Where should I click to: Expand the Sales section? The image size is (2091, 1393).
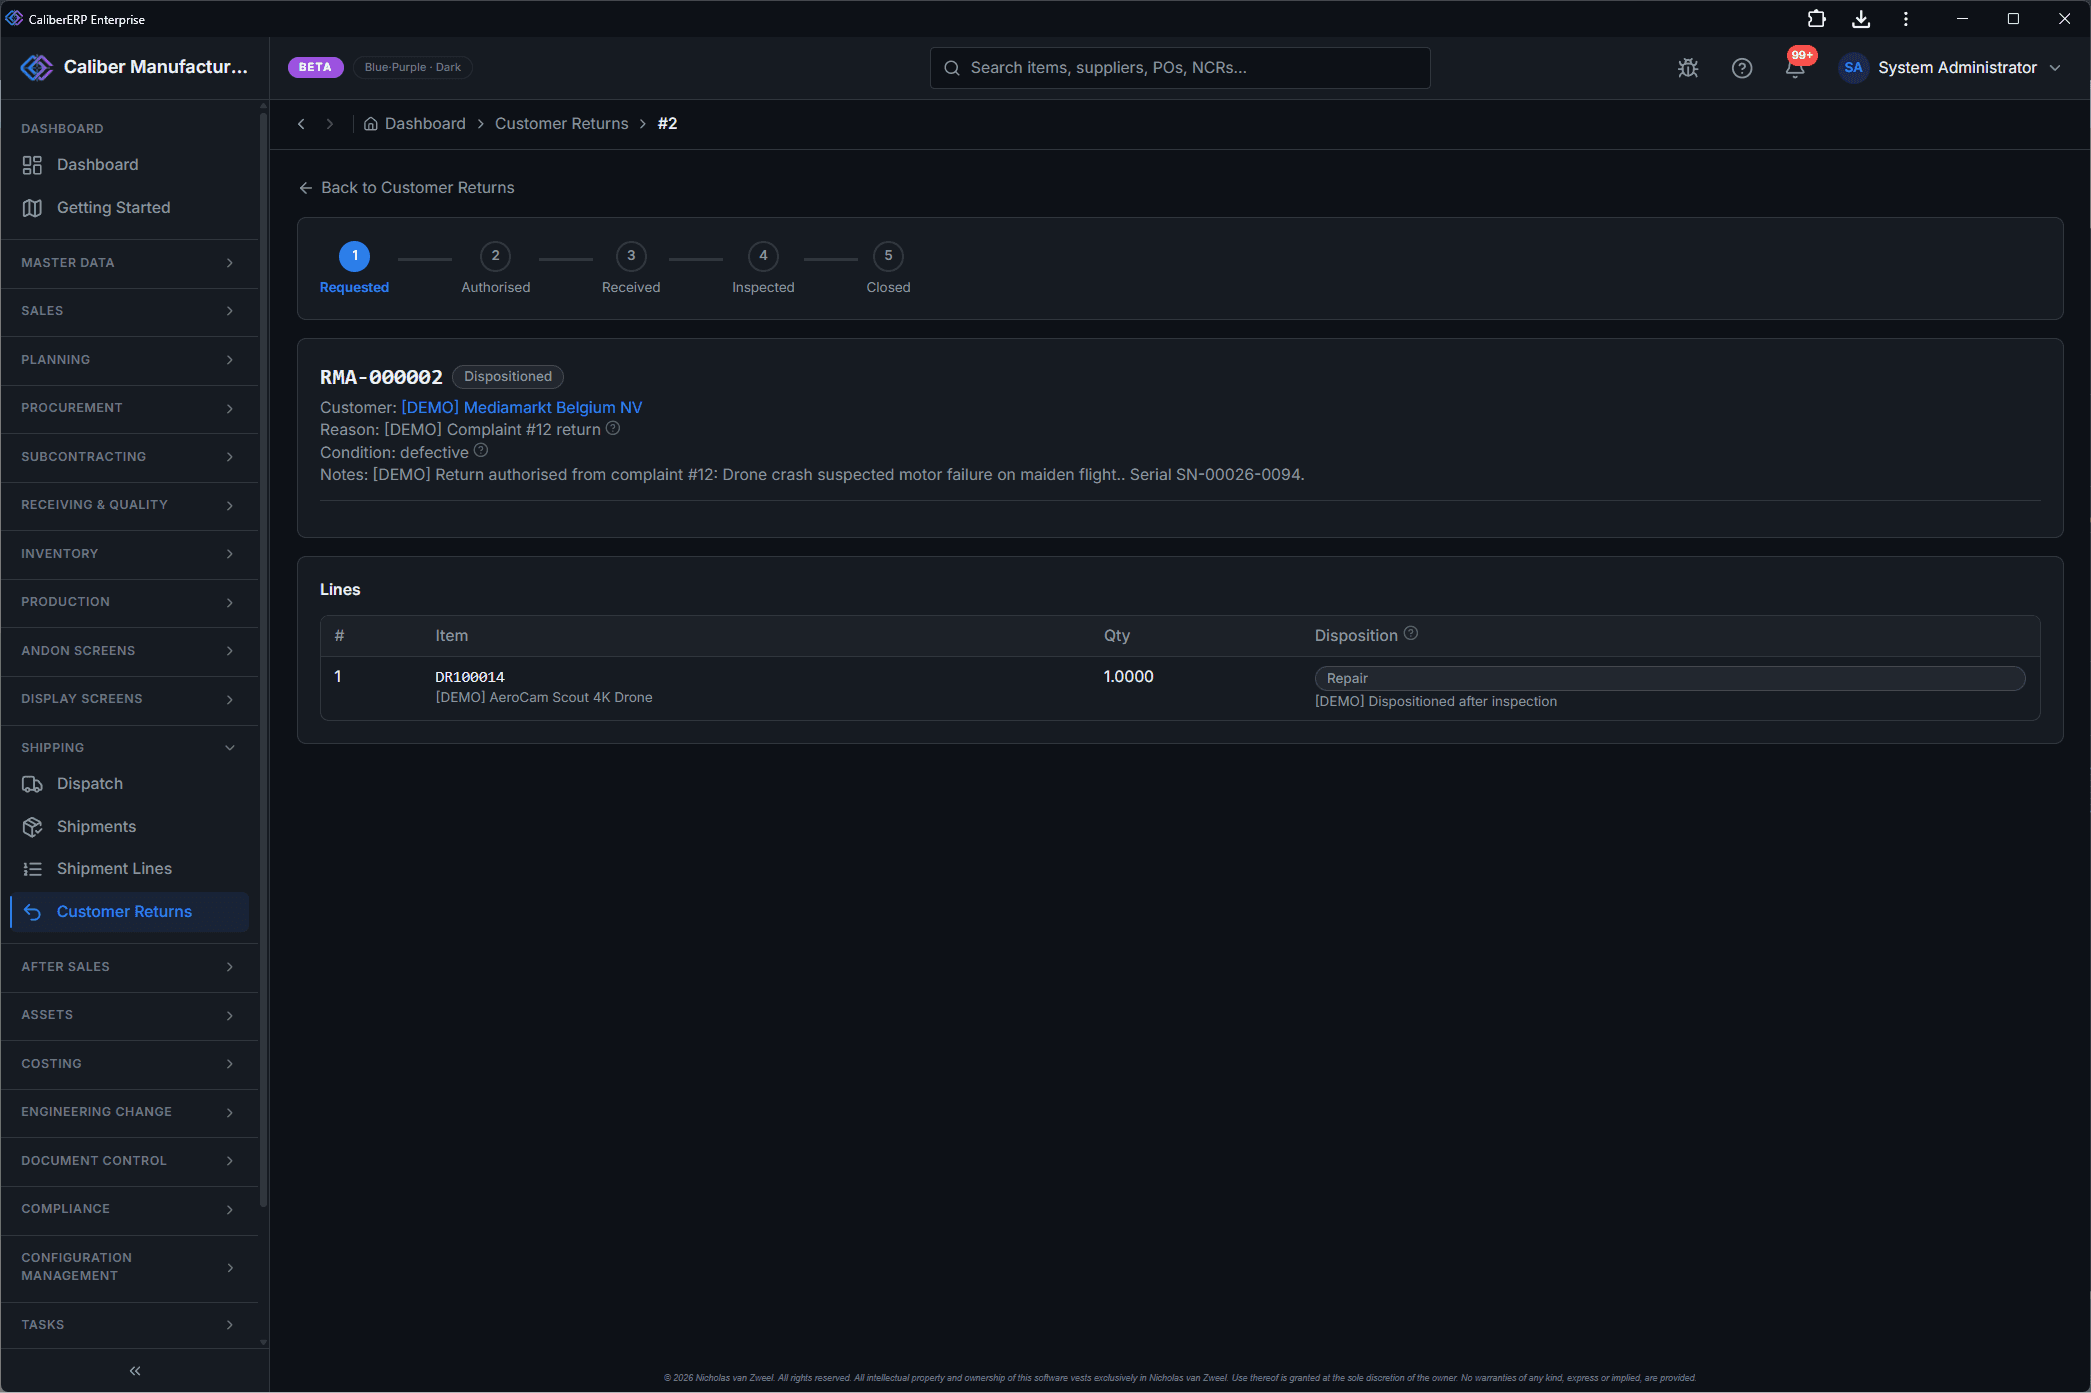129,311
